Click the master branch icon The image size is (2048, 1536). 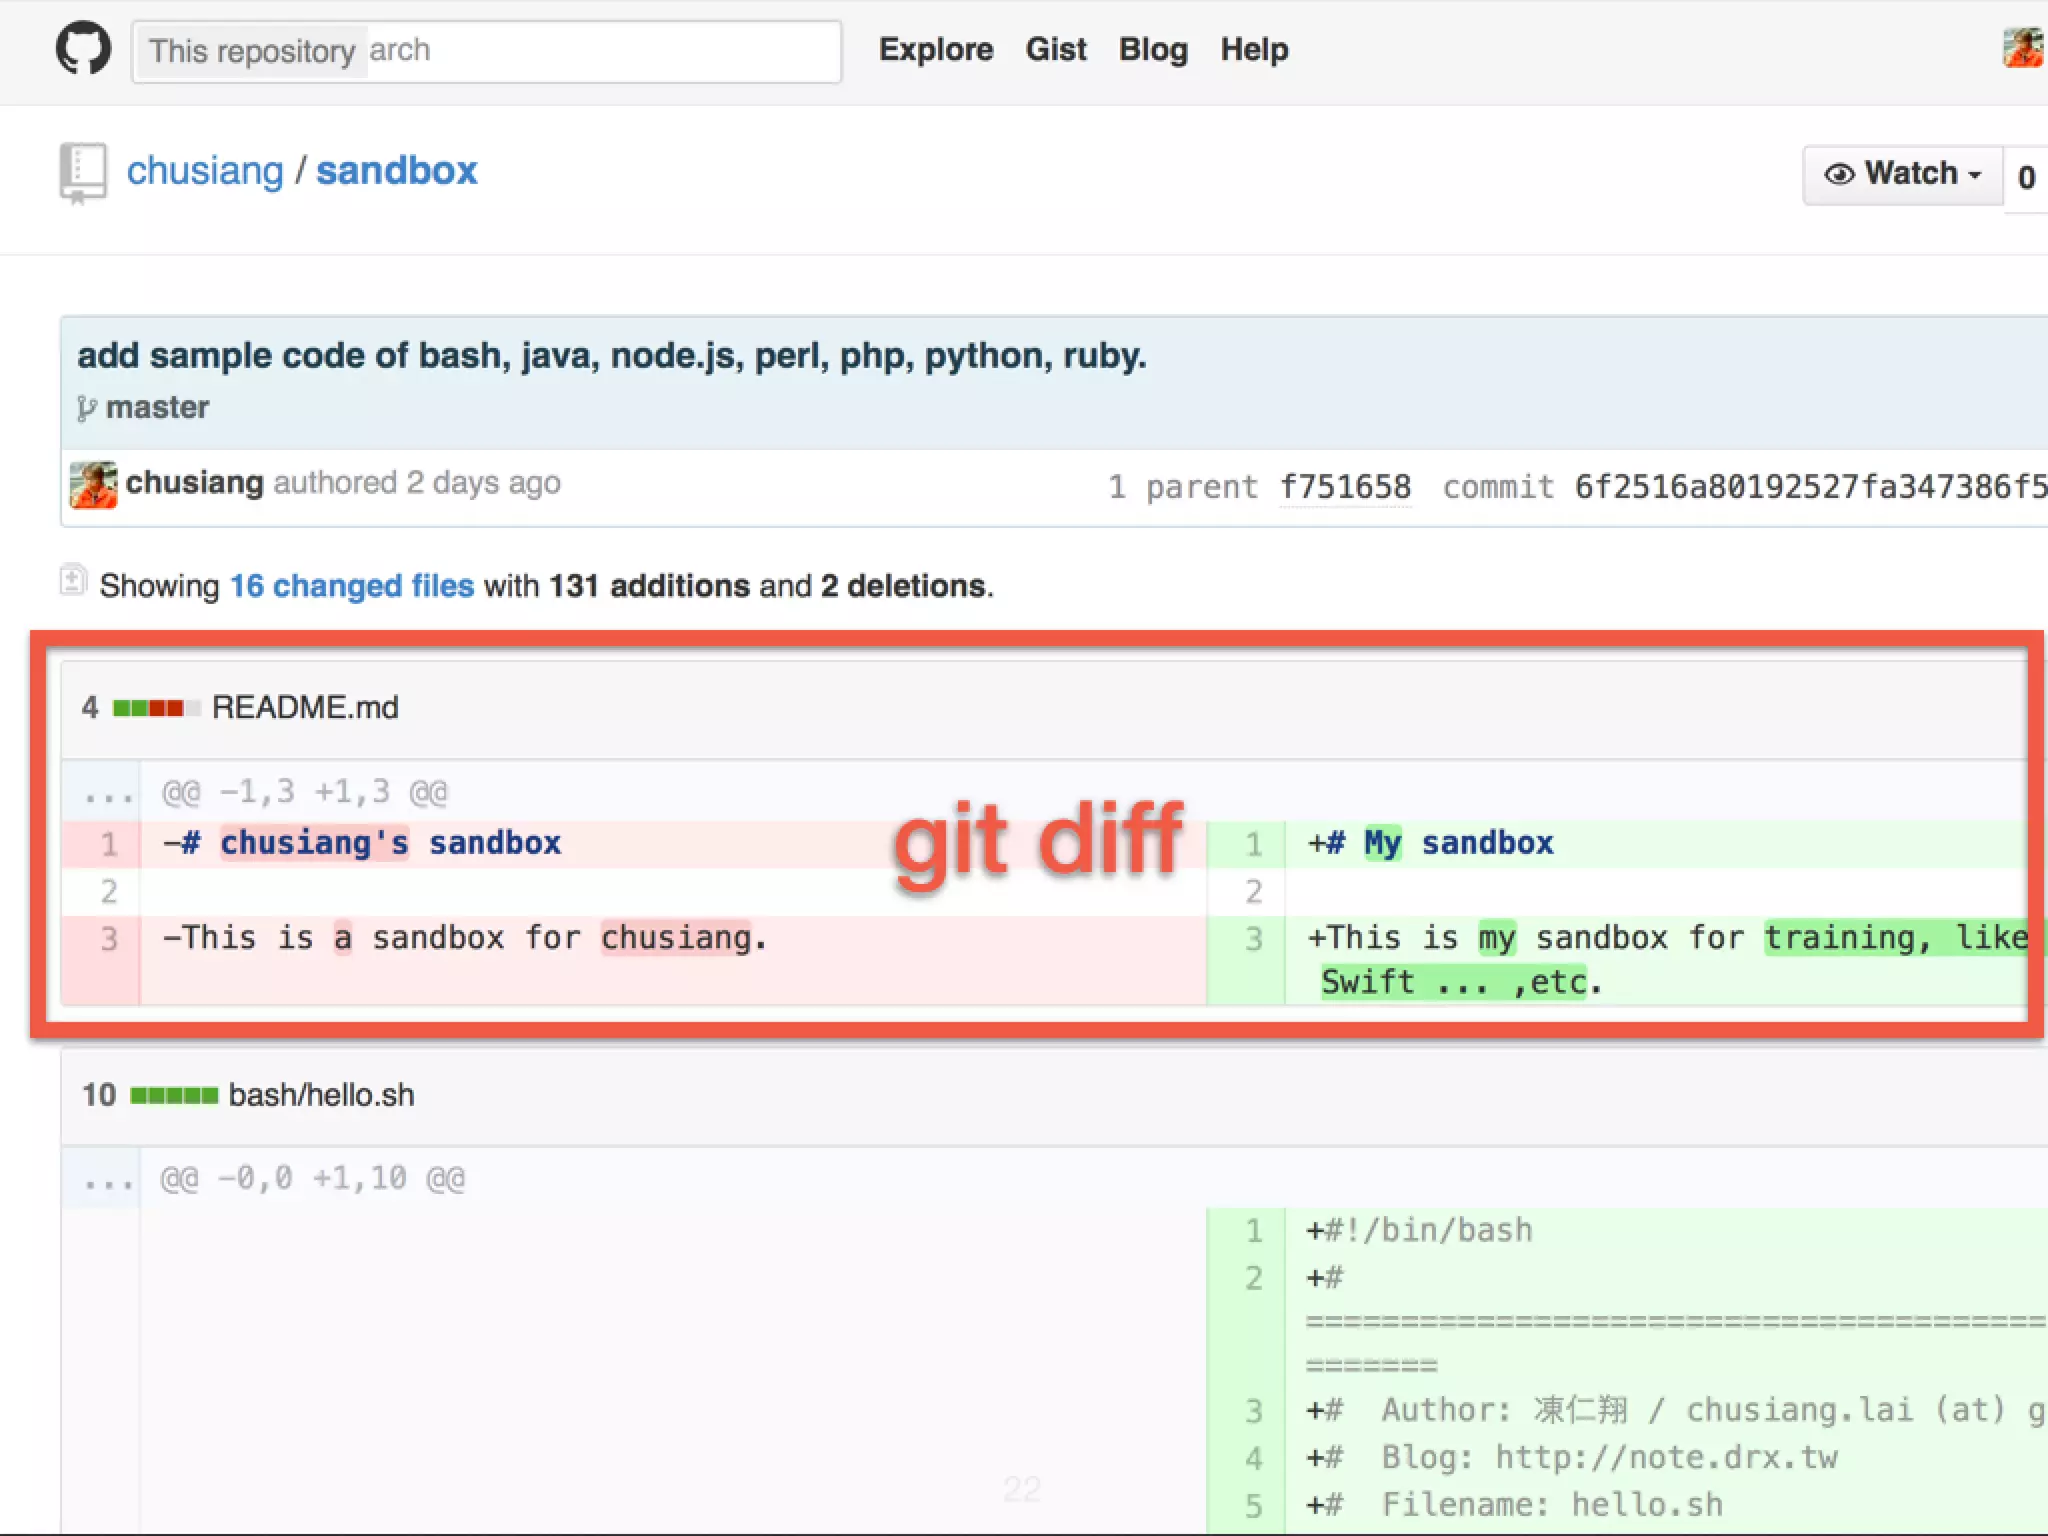click(87, 408)
